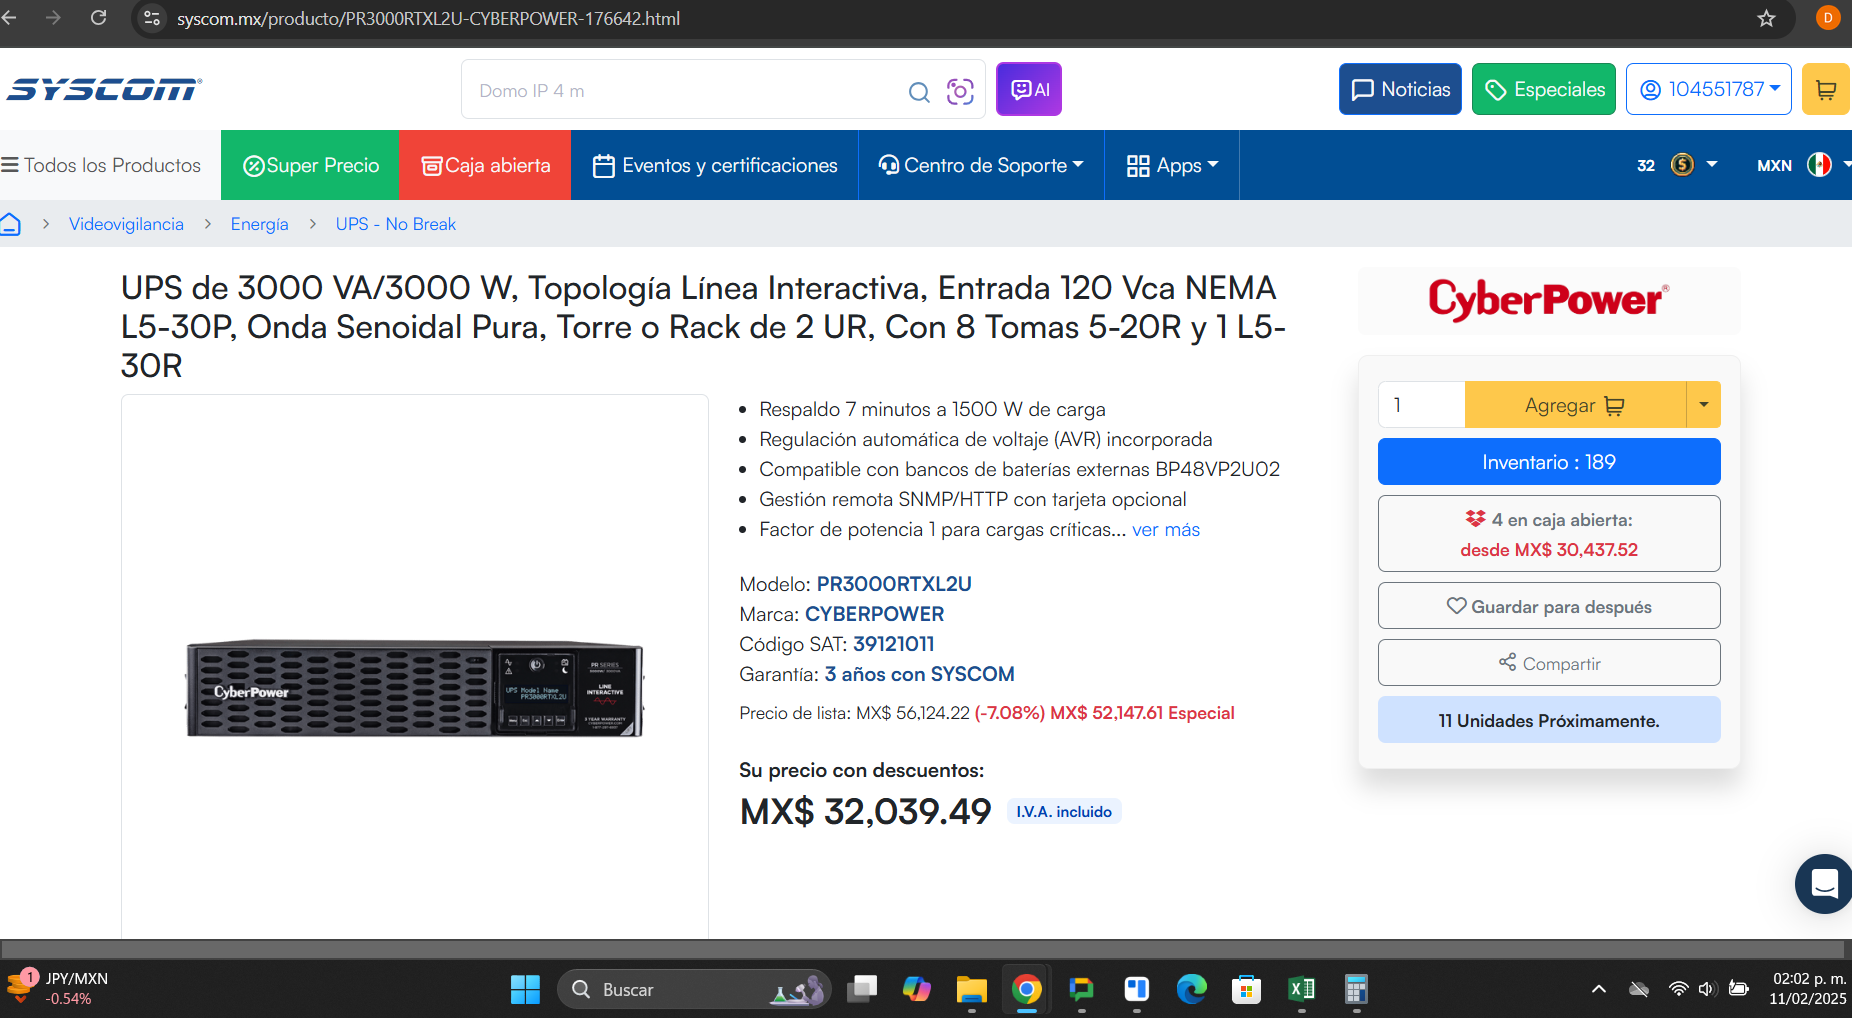
Task: Open Windows Start menu
Action: click(x=525, y=989)
